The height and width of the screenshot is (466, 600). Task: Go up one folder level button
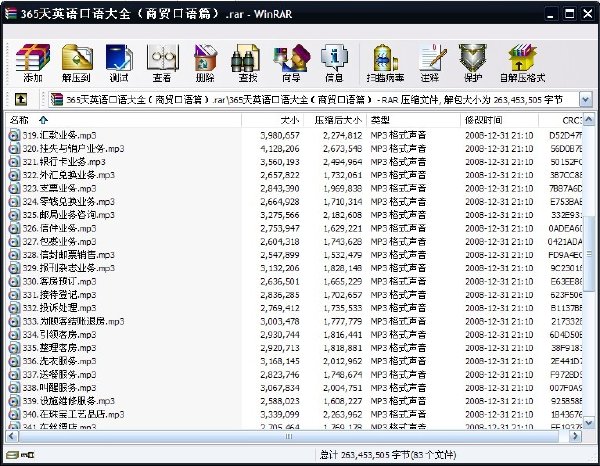21,99
